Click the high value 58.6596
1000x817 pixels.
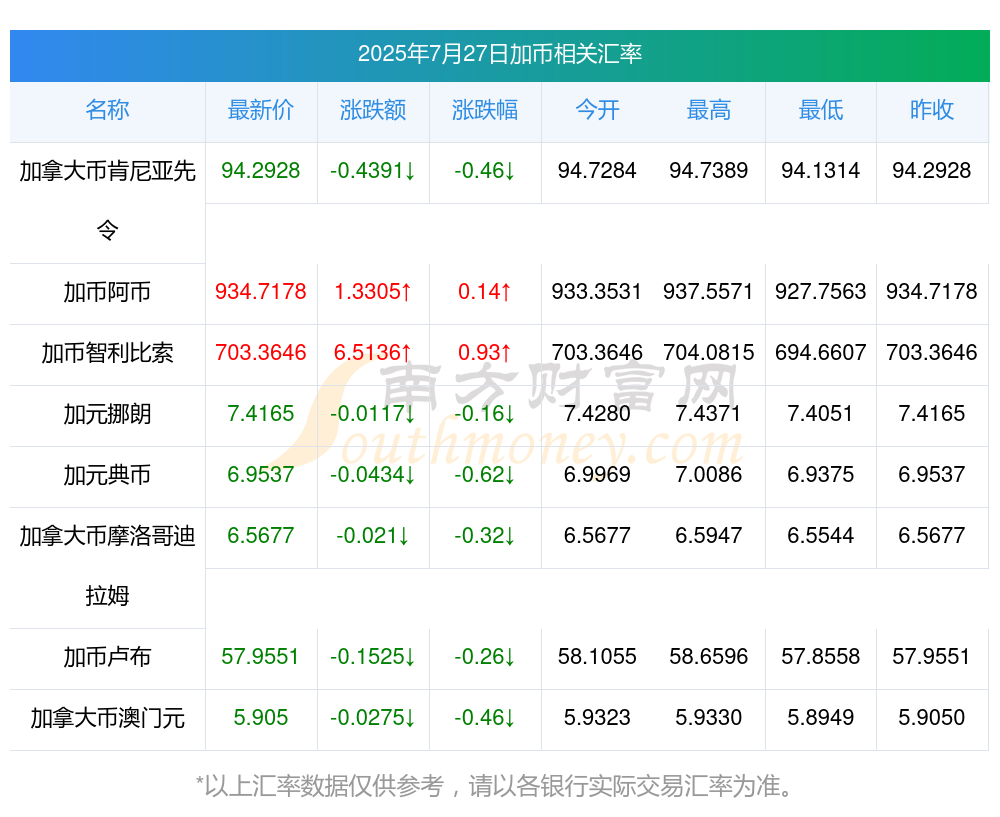pyautogui.click(x=709, y=657)
